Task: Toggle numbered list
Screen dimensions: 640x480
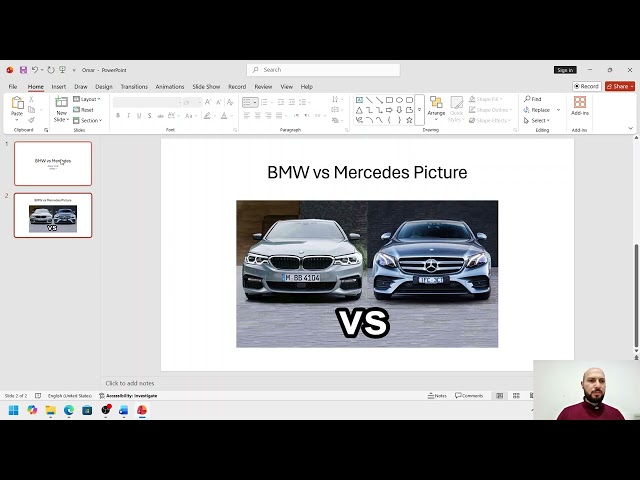Action: [x=264, y=102]
